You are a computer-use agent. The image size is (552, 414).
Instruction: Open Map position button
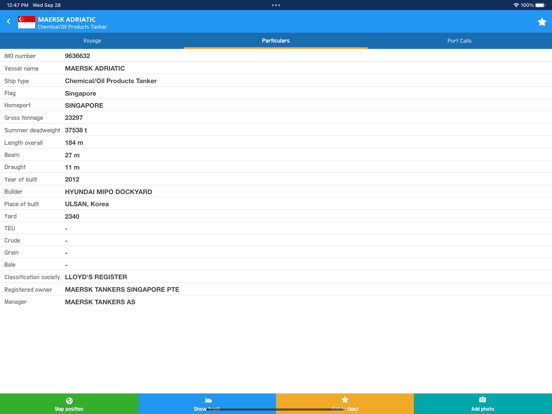69,404
